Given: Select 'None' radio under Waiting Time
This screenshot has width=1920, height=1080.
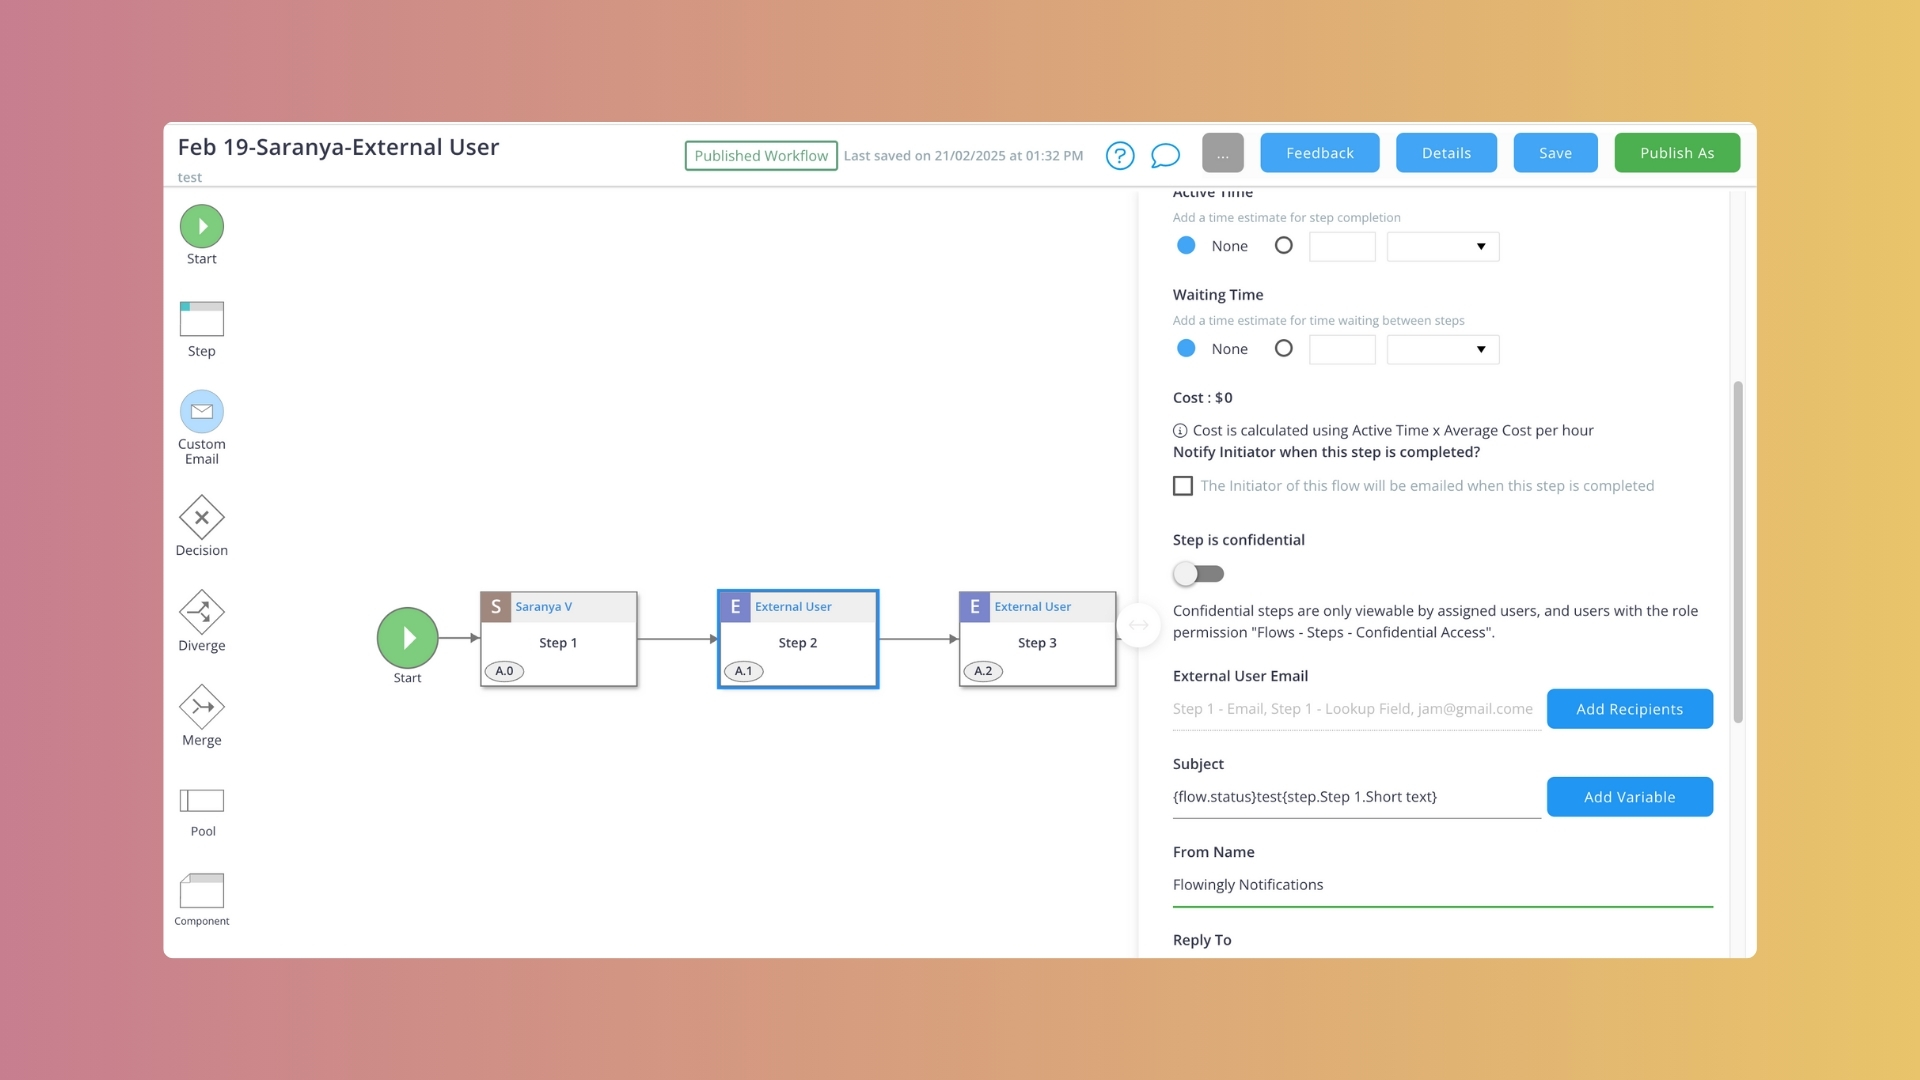Looking at the screenshot, I should point(1185,348).
